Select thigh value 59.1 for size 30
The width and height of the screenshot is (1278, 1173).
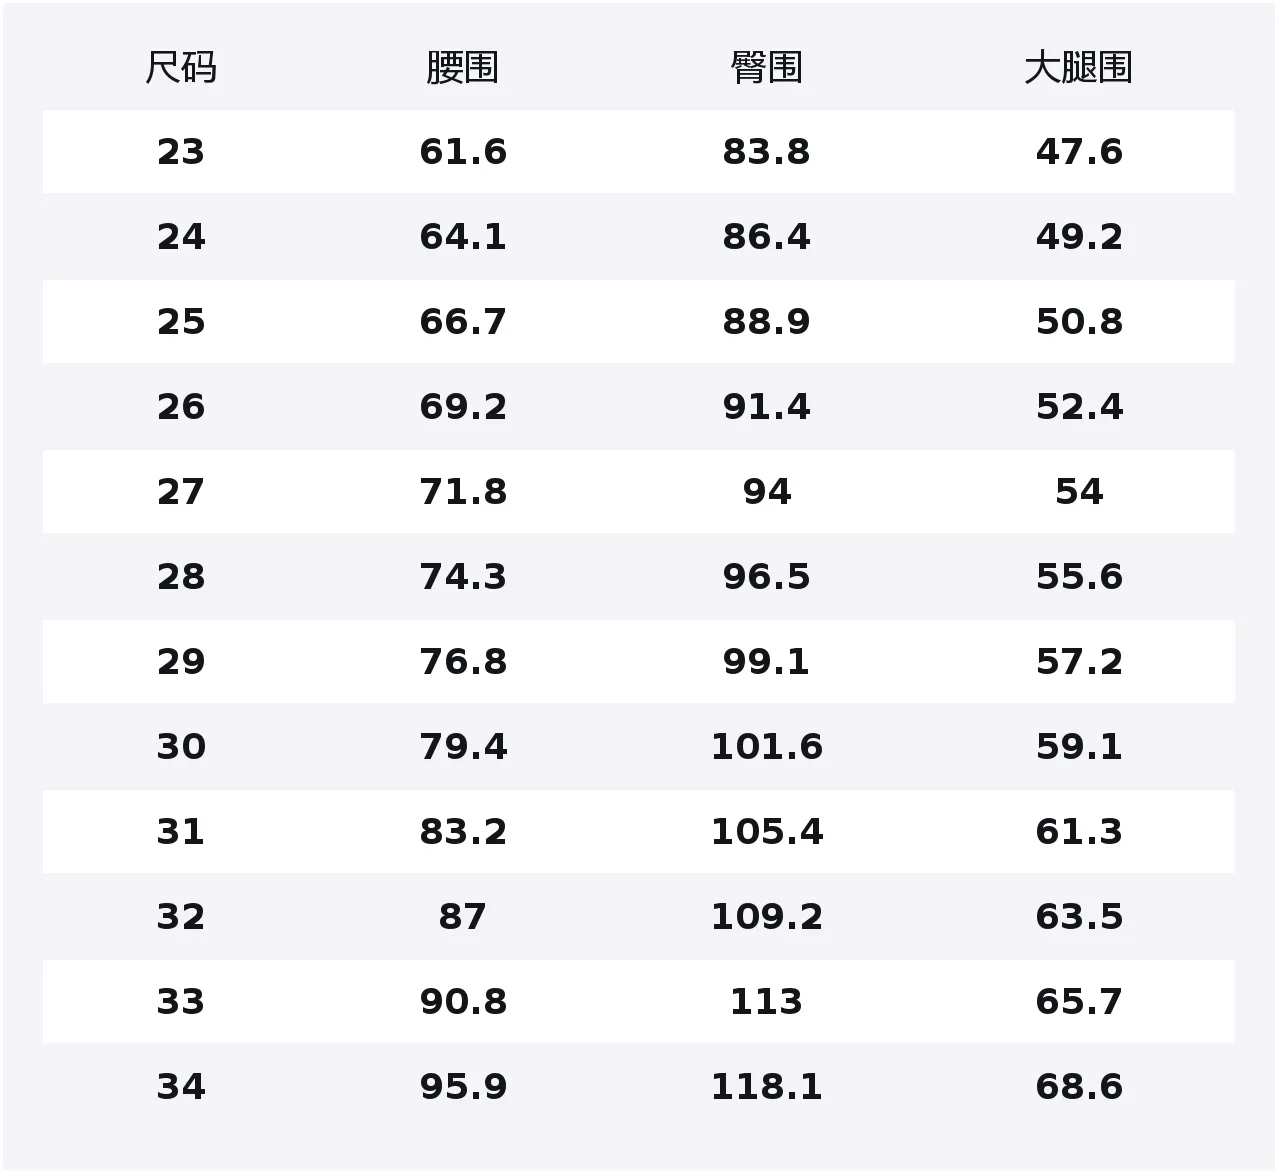coord(1078,747)
